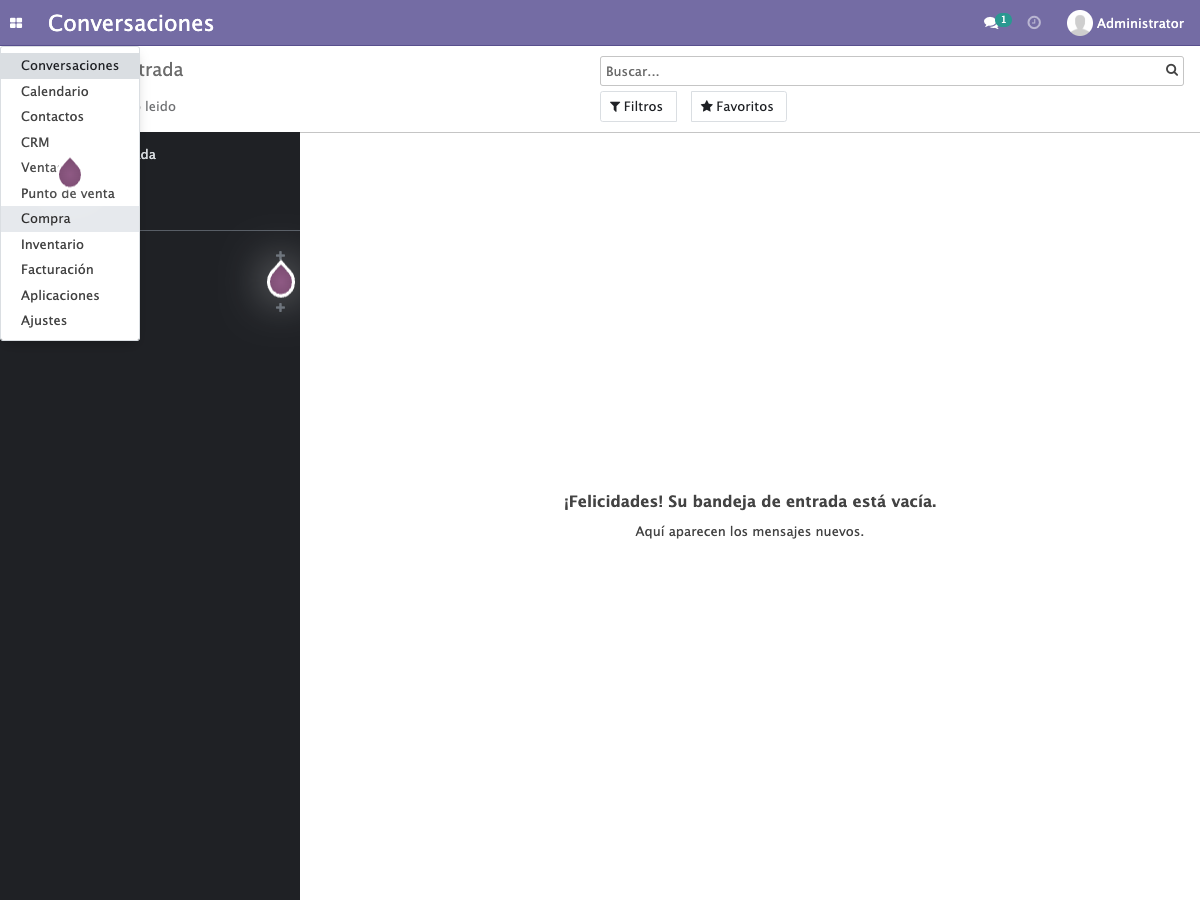
Task: Open the Filtros dropdown
Action: (x=638, y=106)
